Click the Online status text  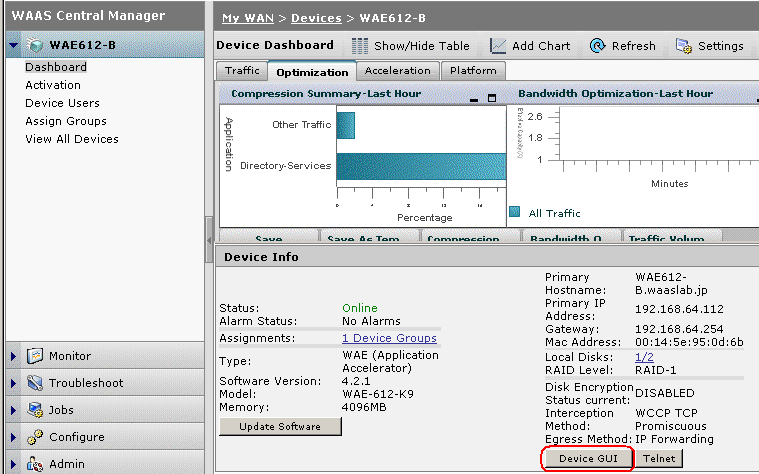pyautogui.click(x=360, y=308)
